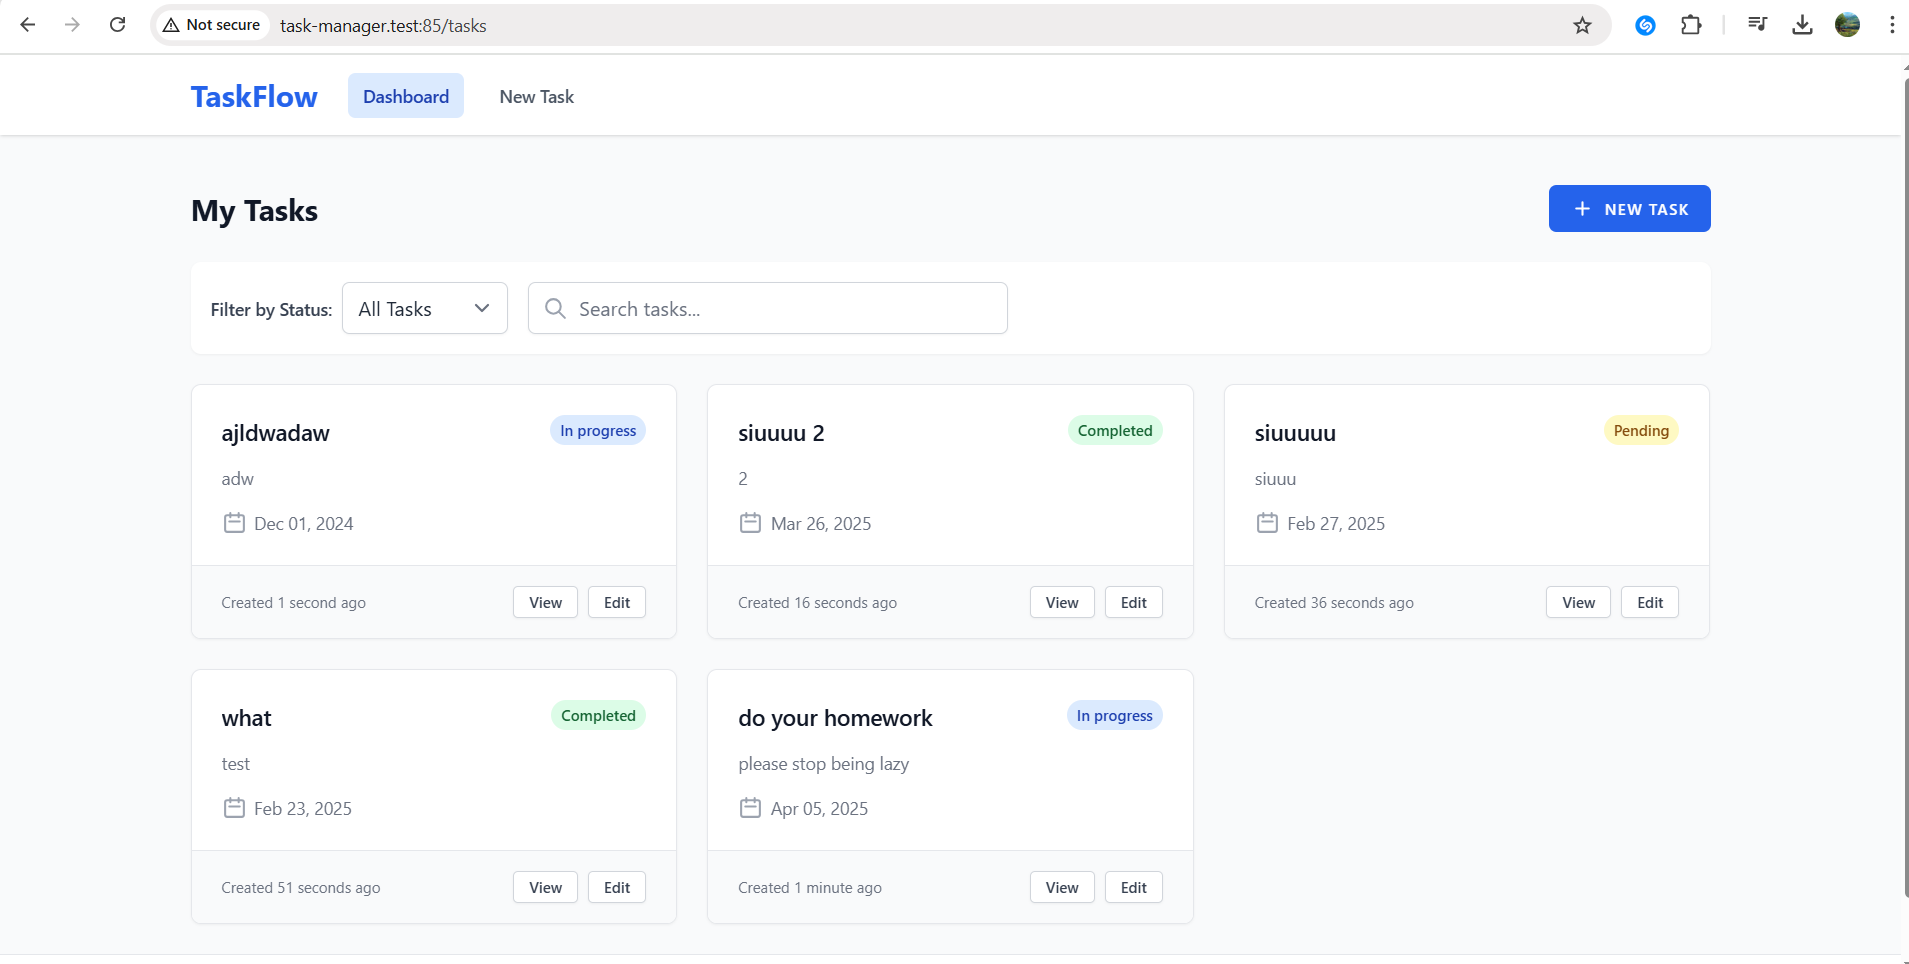Viewport: 1909px width, 964px height.
Task: View the what task
Action: point(546,887)
